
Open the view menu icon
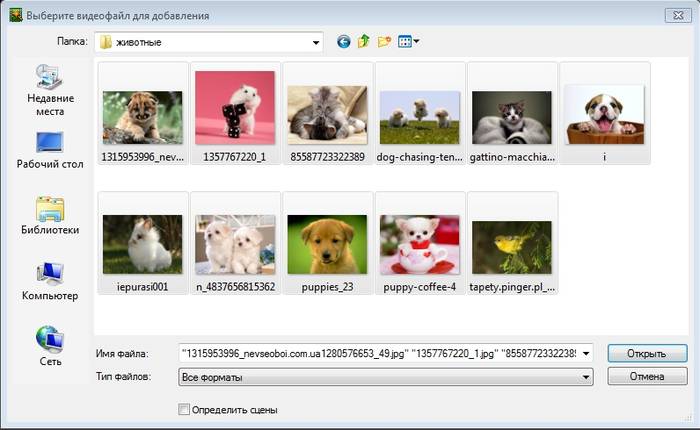pos(408,42)
